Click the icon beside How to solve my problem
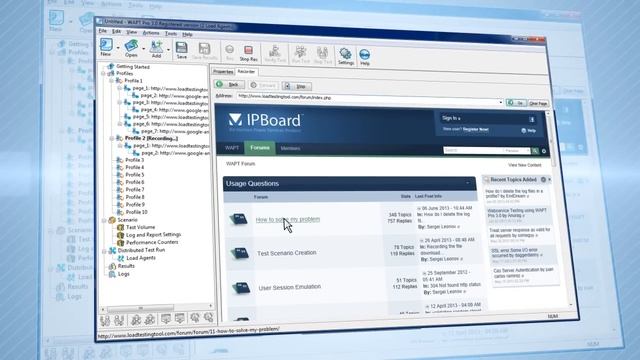Viewport: 640px width, 360px height. (239, 219)
